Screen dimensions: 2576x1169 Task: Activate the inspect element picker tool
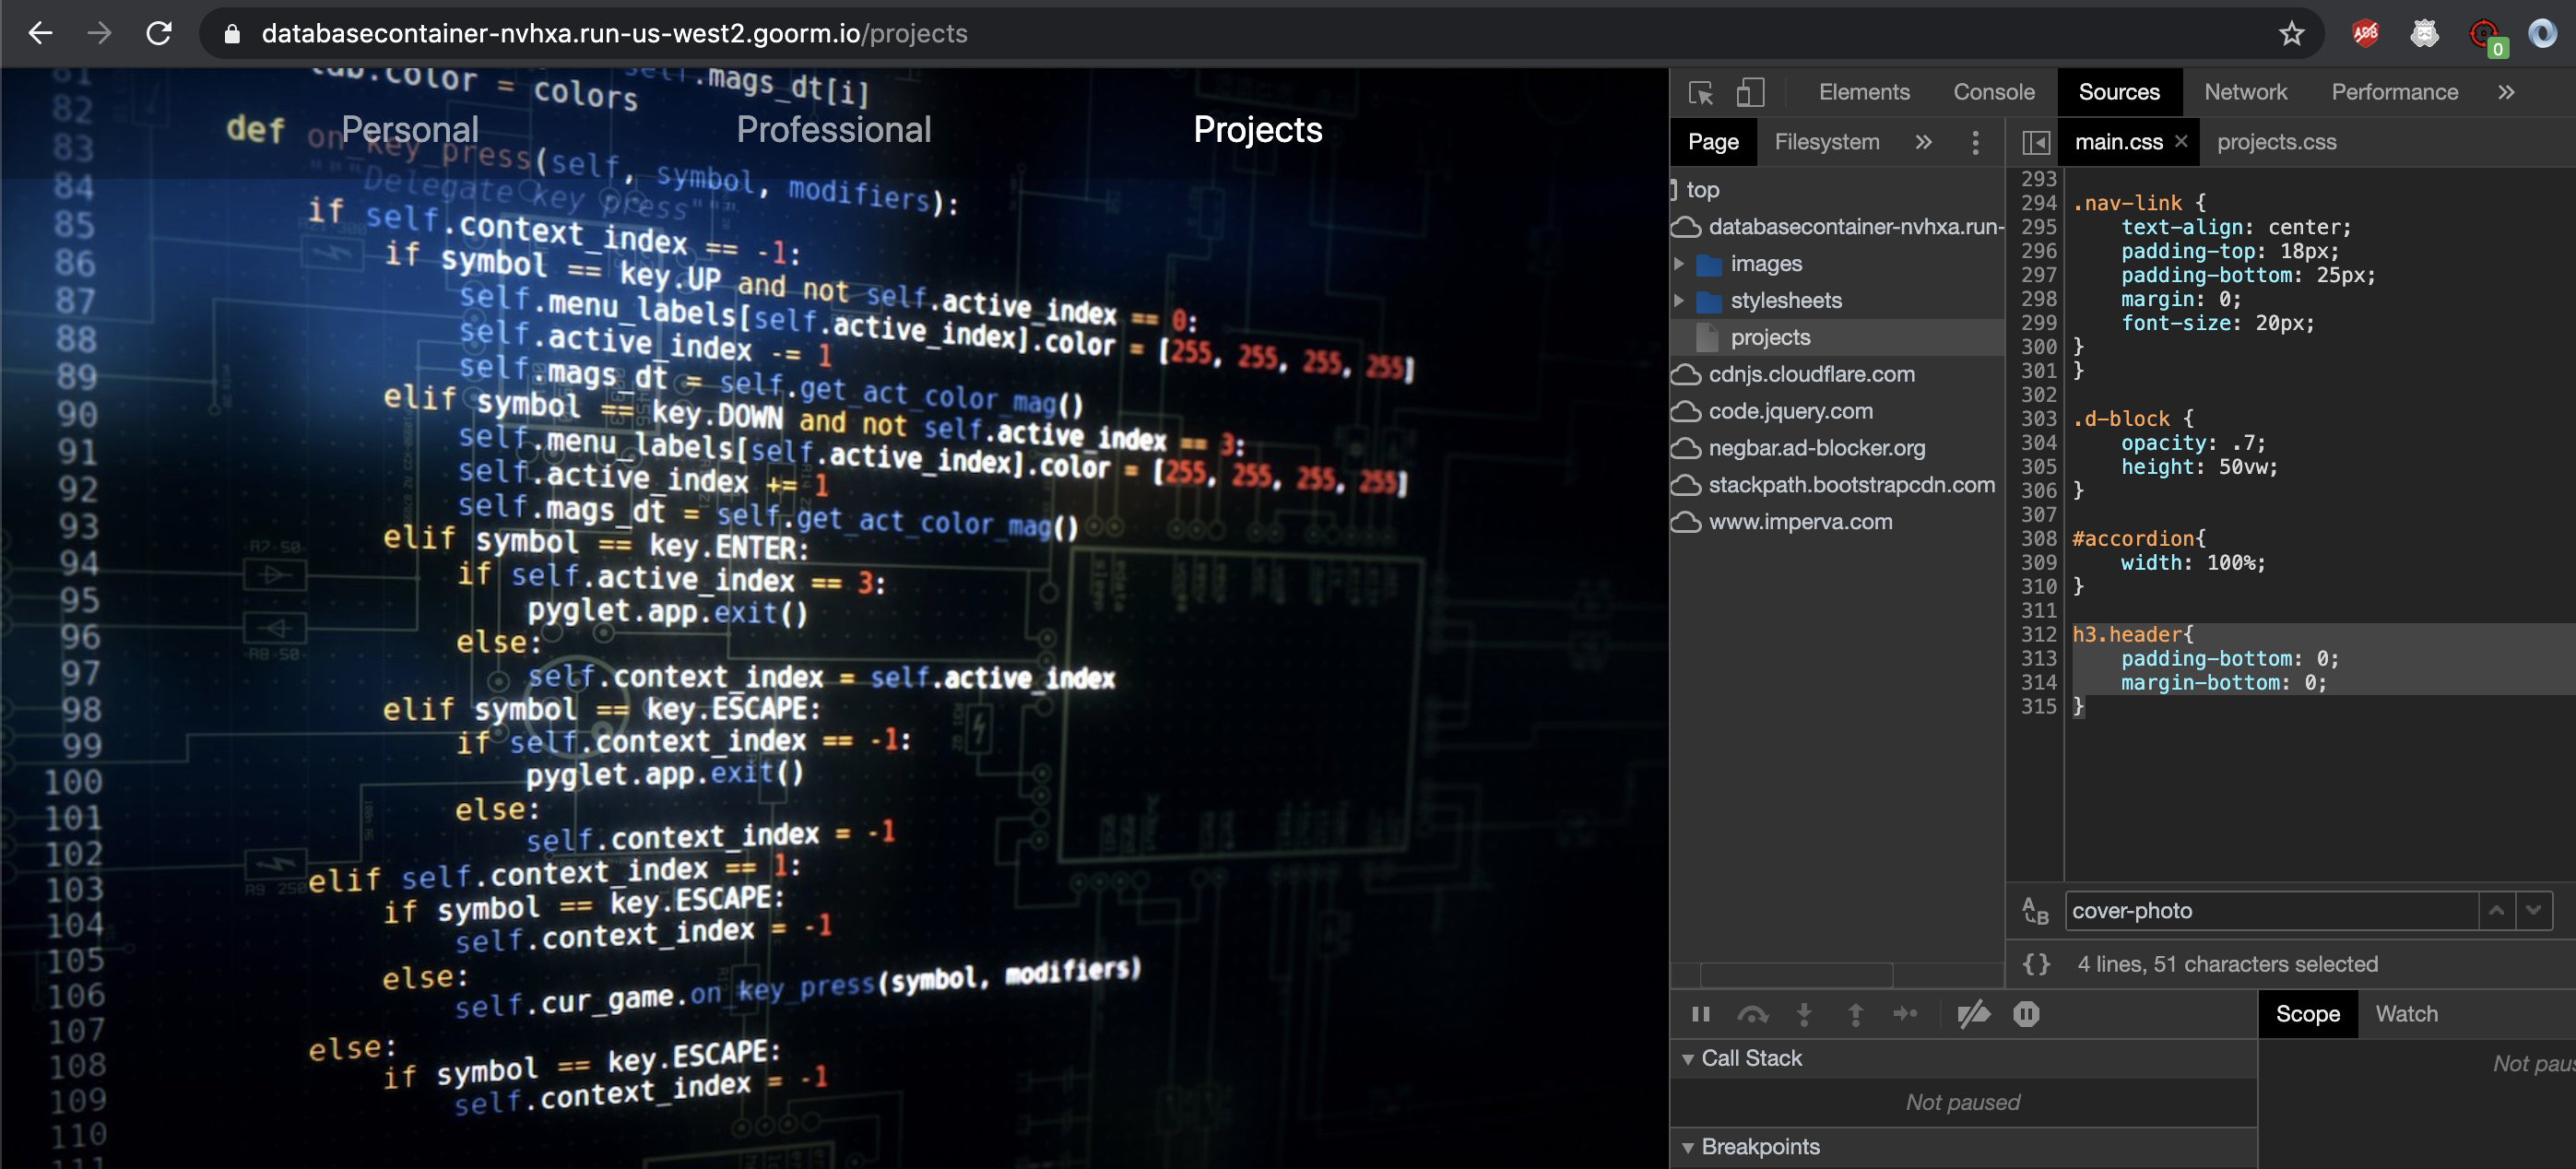click(1700, 92)
